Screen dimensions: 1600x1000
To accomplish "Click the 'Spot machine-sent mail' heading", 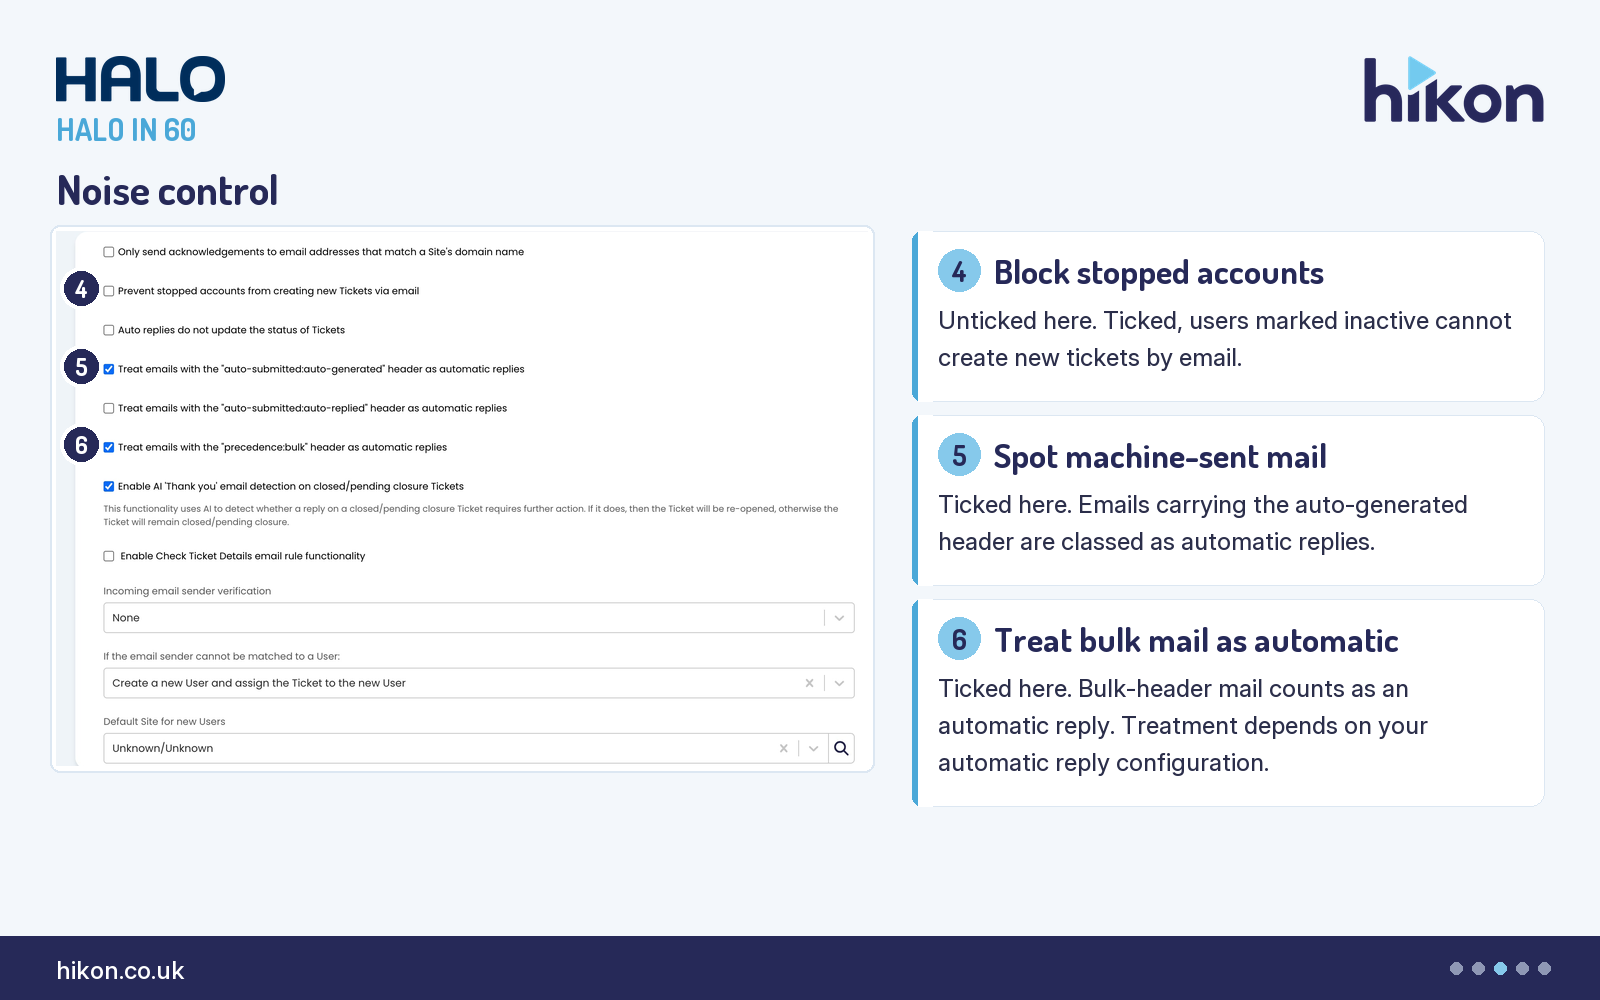I will [1160, 457].
